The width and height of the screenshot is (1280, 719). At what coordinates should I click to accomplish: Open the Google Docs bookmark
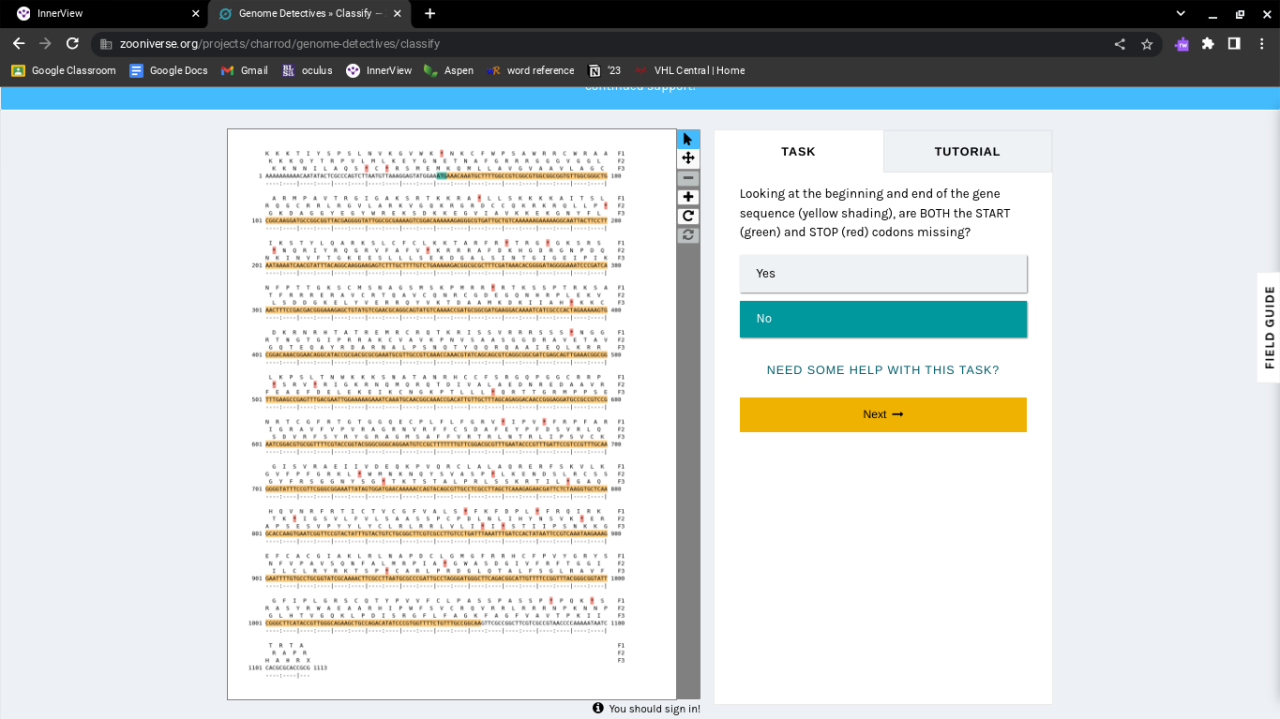coord(169,71)
